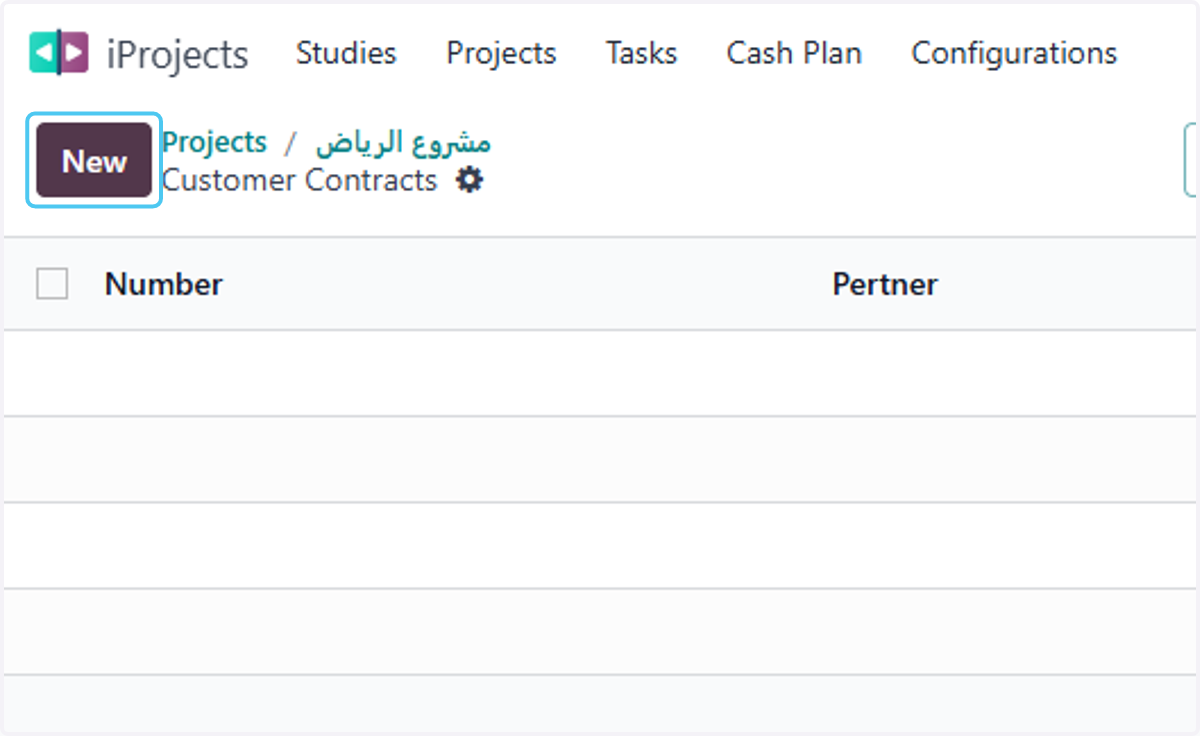This screenshot has height=736, width=1200.
Task: Focus the search box at right edge
Action: pos(1191,160)
